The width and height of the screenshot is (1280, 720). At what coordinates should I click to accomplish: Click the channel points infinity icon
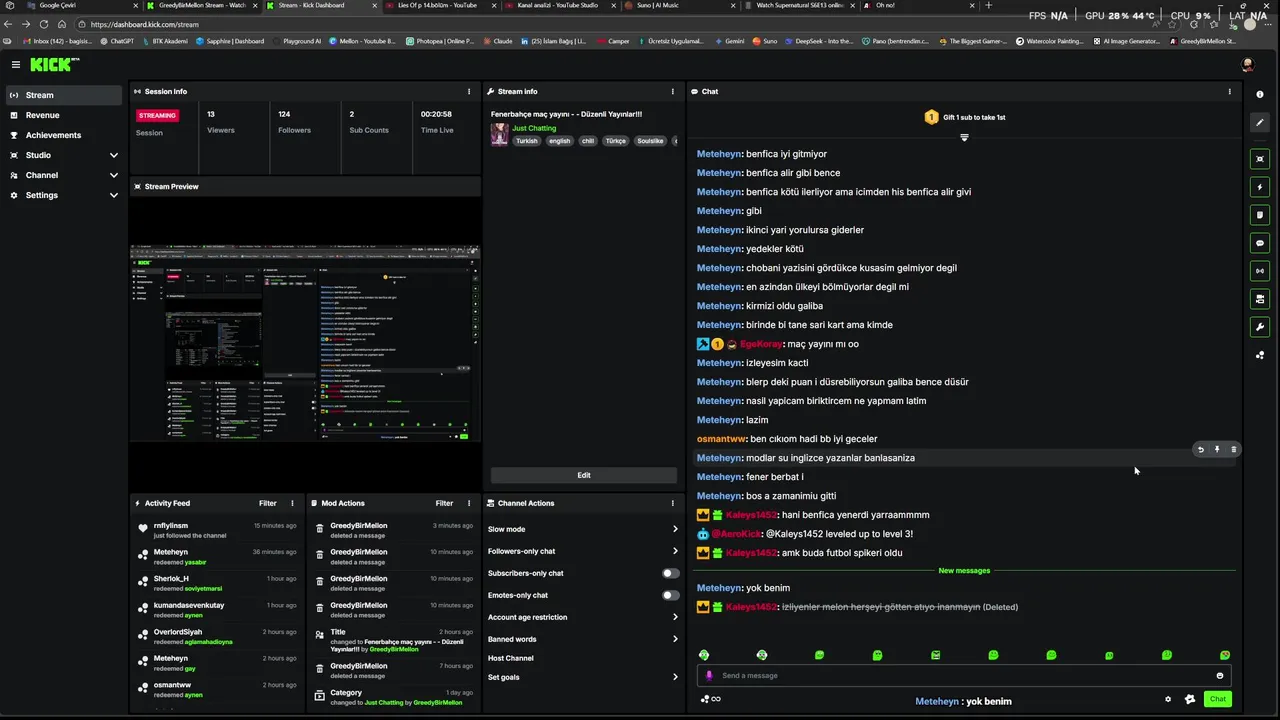(x=711, y=699)
